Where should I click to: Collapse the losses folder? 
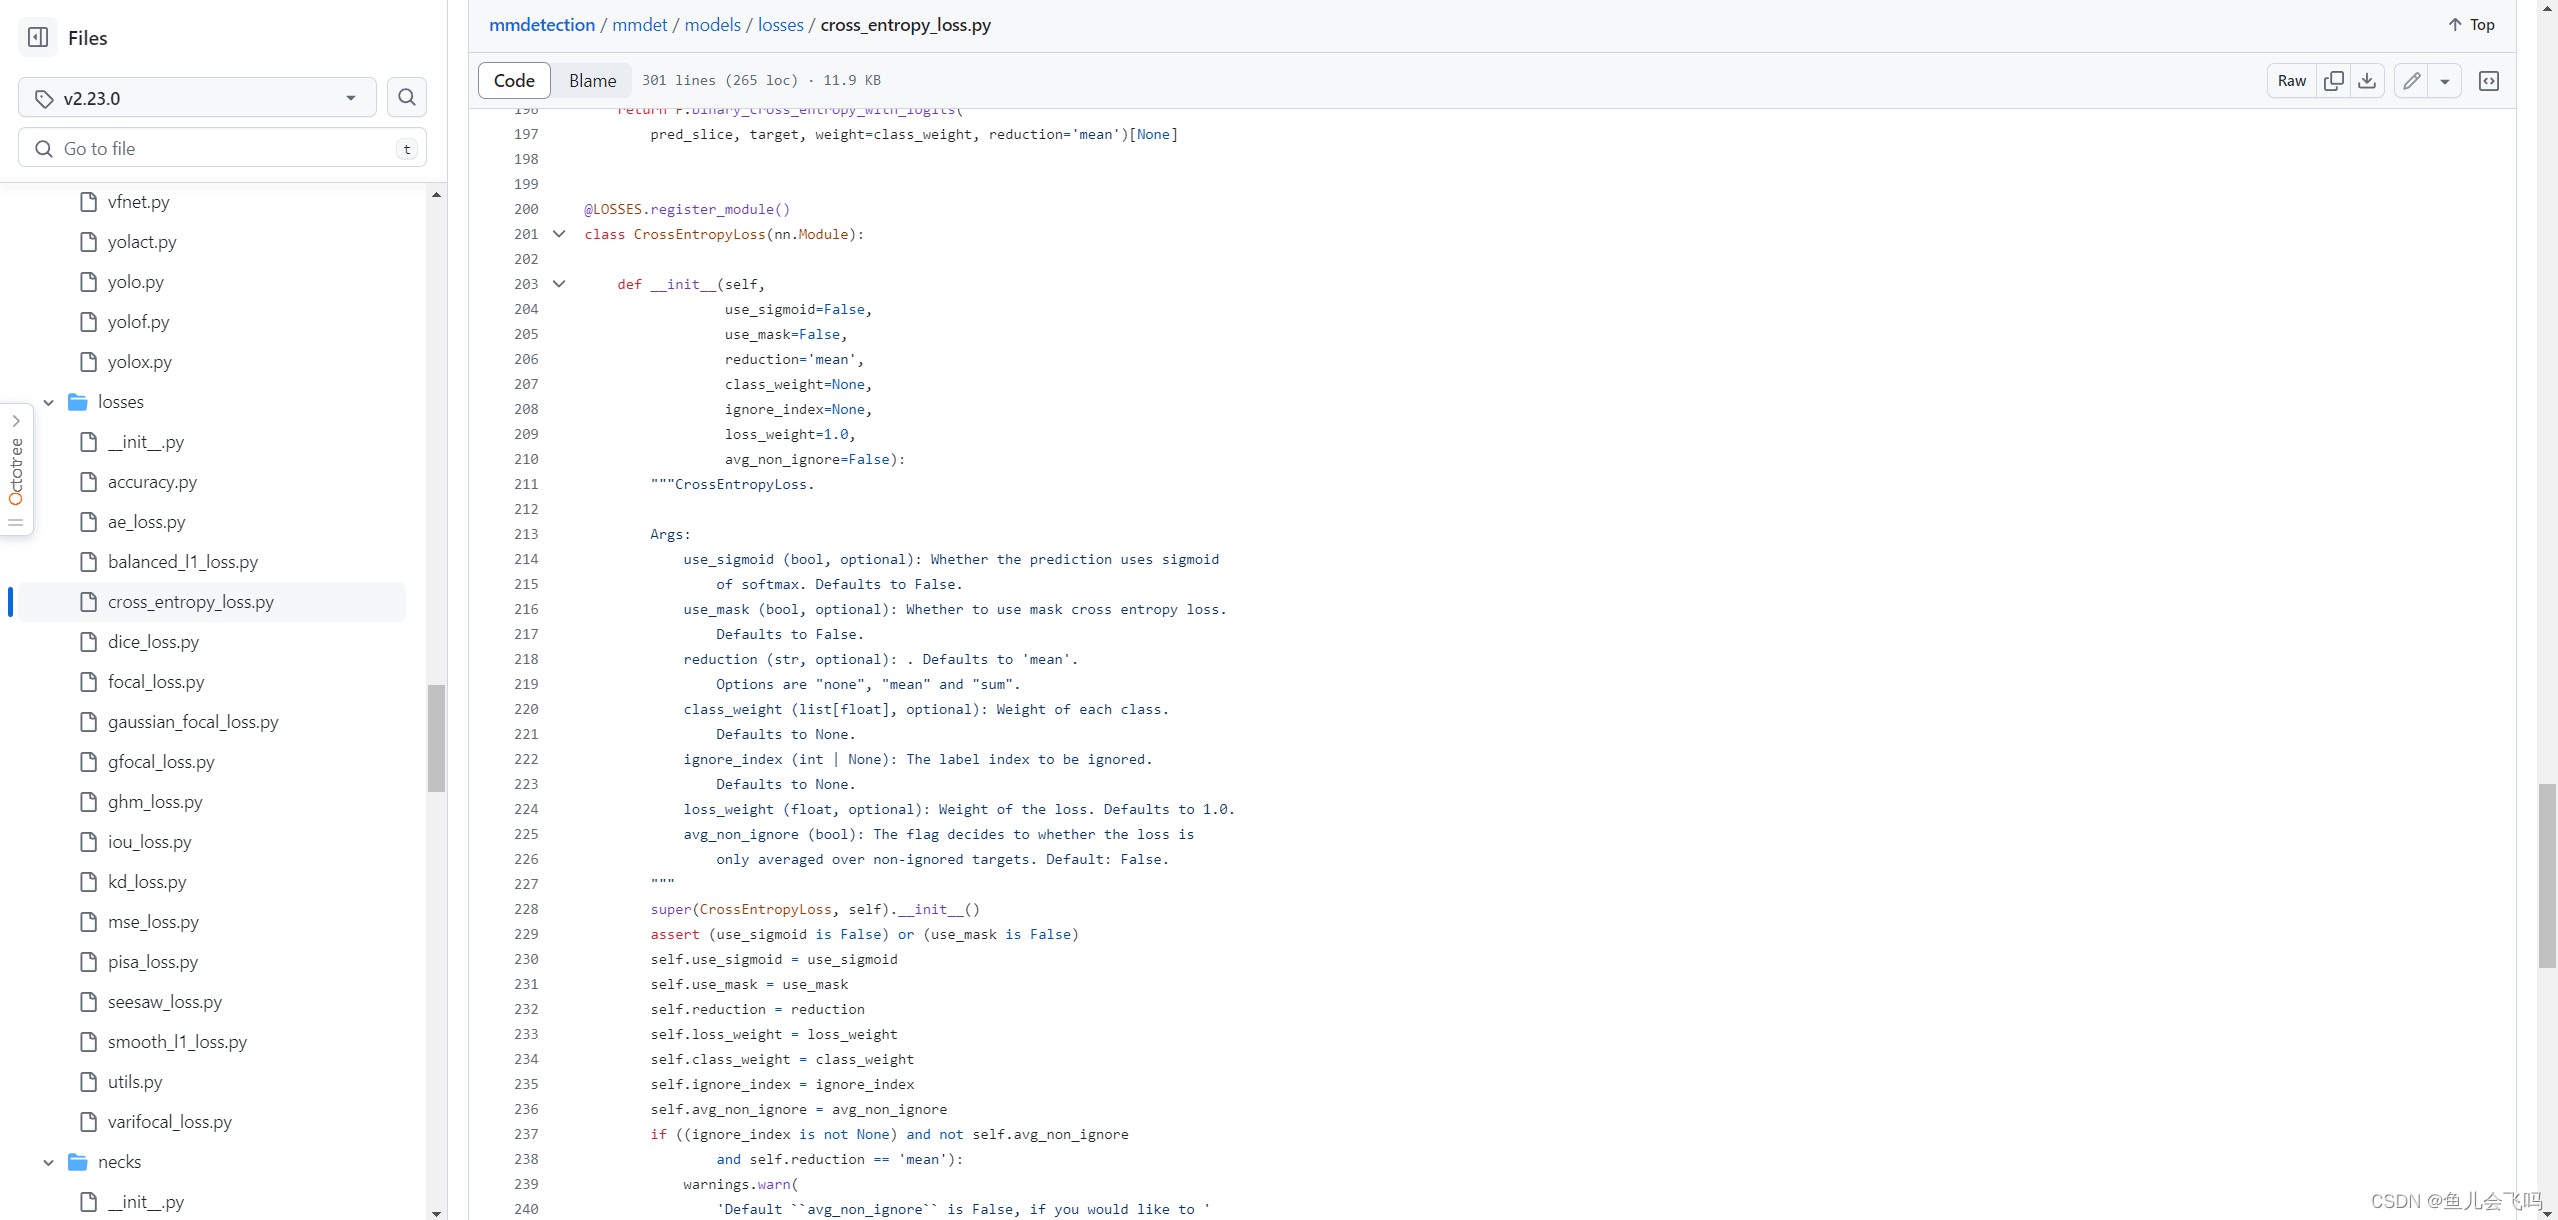point(48,402)
